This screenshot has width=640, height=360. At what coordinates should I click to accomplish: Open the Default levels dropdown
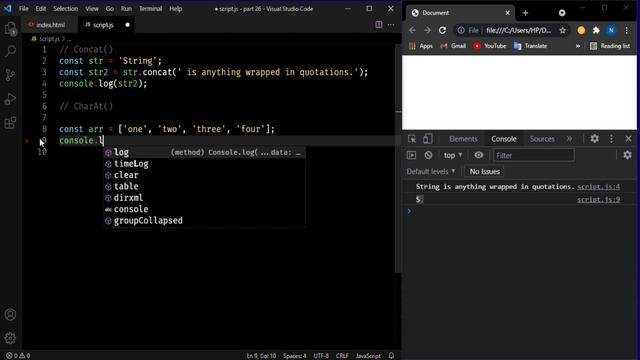(431, 171)
